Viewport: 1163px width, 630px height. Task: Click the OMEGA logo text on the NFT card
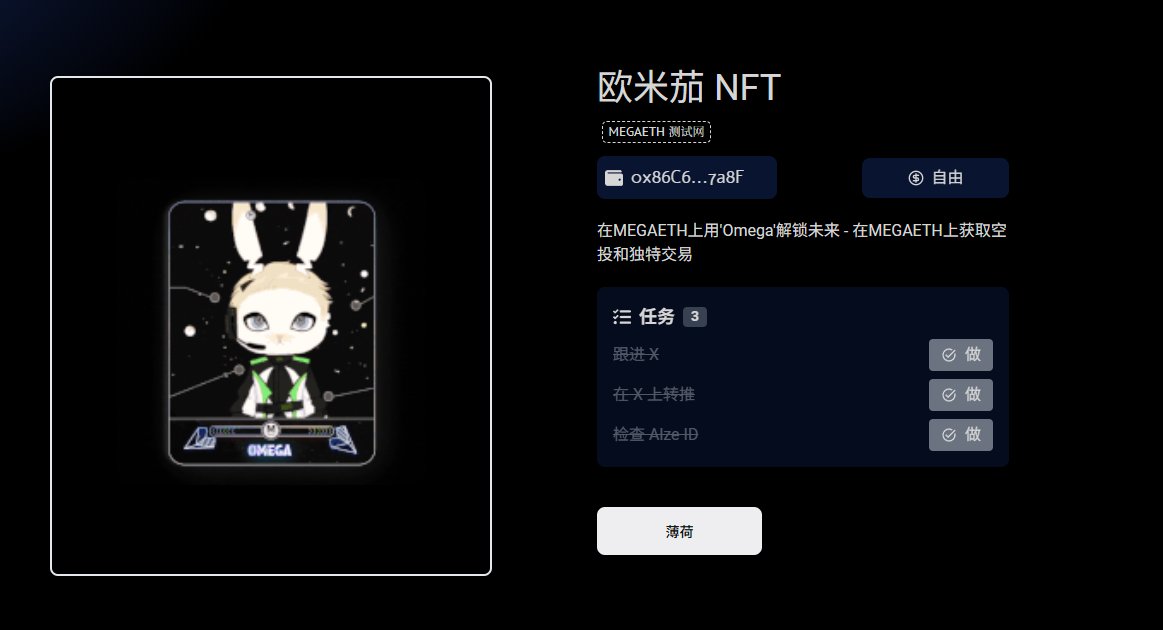point(269,450)
